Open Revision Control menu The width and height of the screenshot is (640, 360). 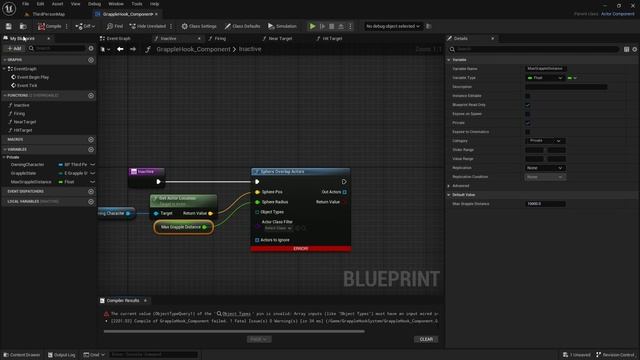(616, 355)
